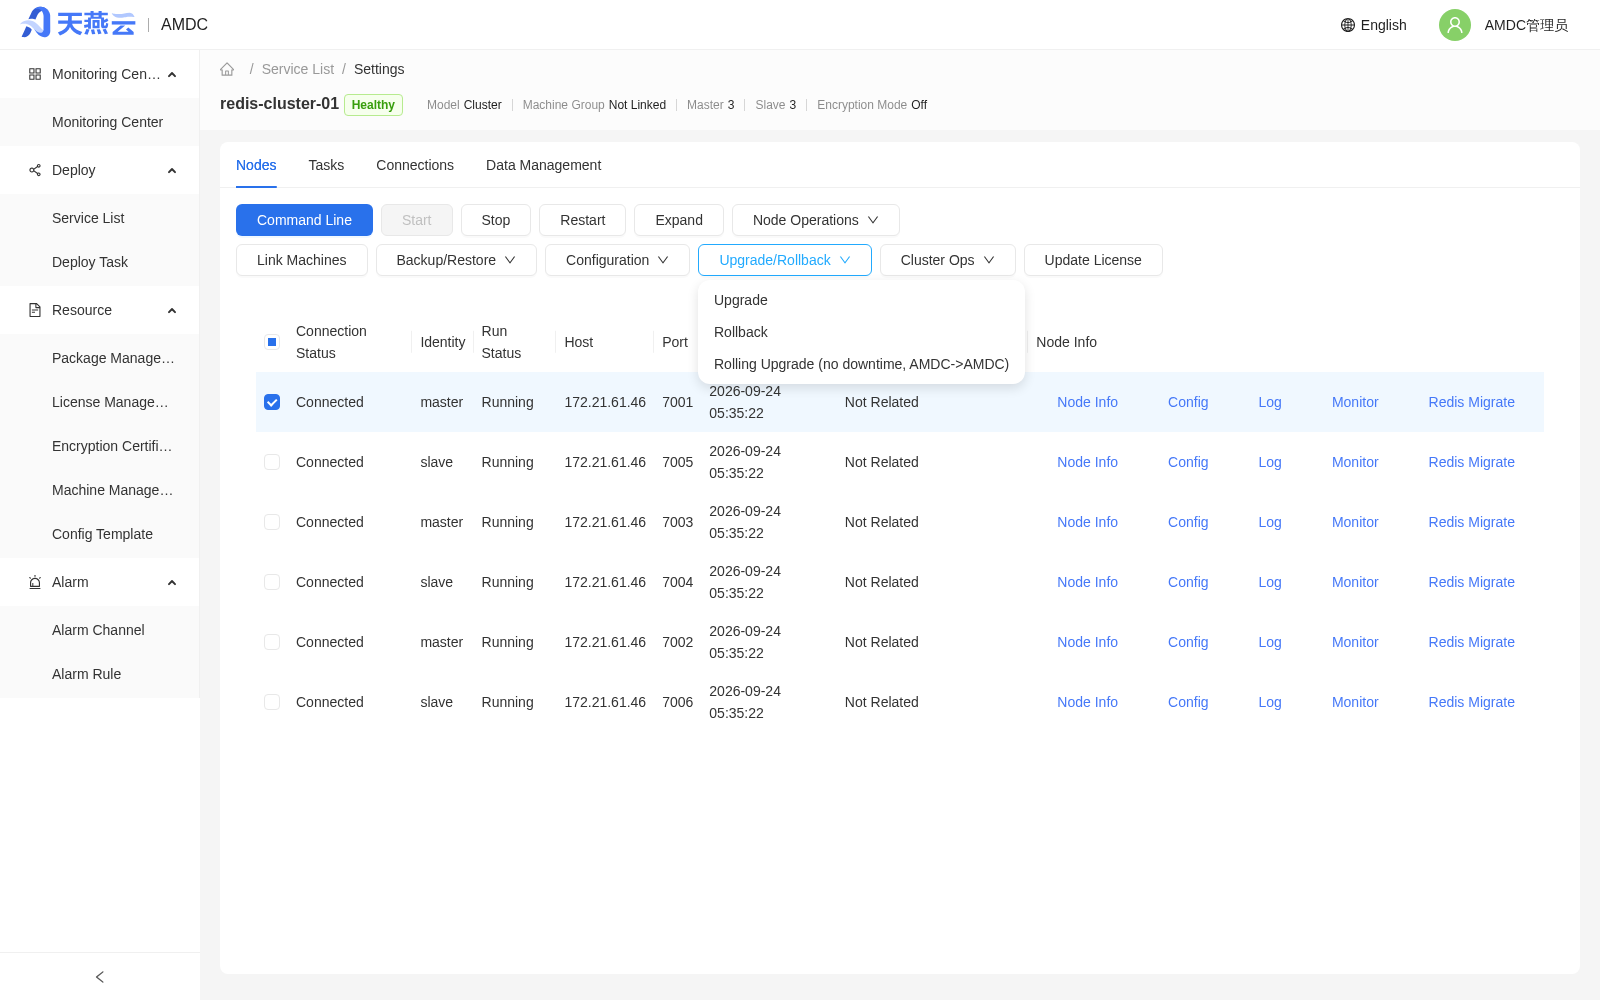
Task: Toggle select-all checkbox in table header
Action: point(272,342)
